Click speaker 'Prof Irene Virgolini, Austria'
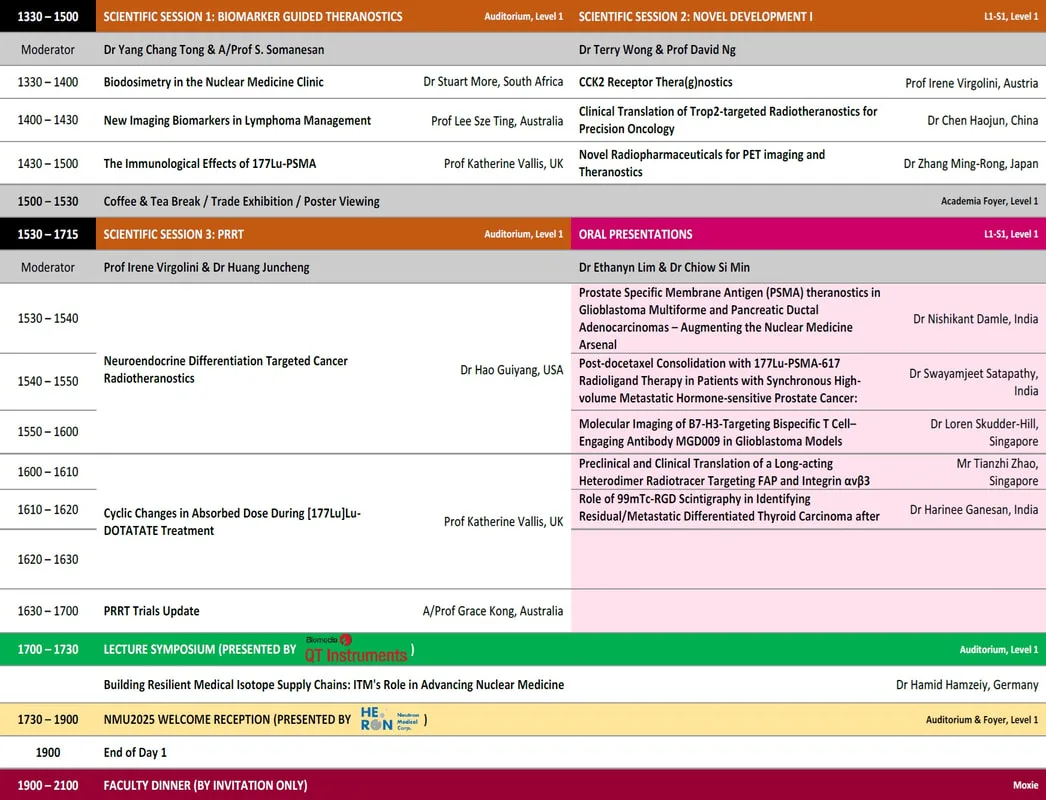Image resolution: width=1046 pixels, height=800 pixels. tap(971, 83)
